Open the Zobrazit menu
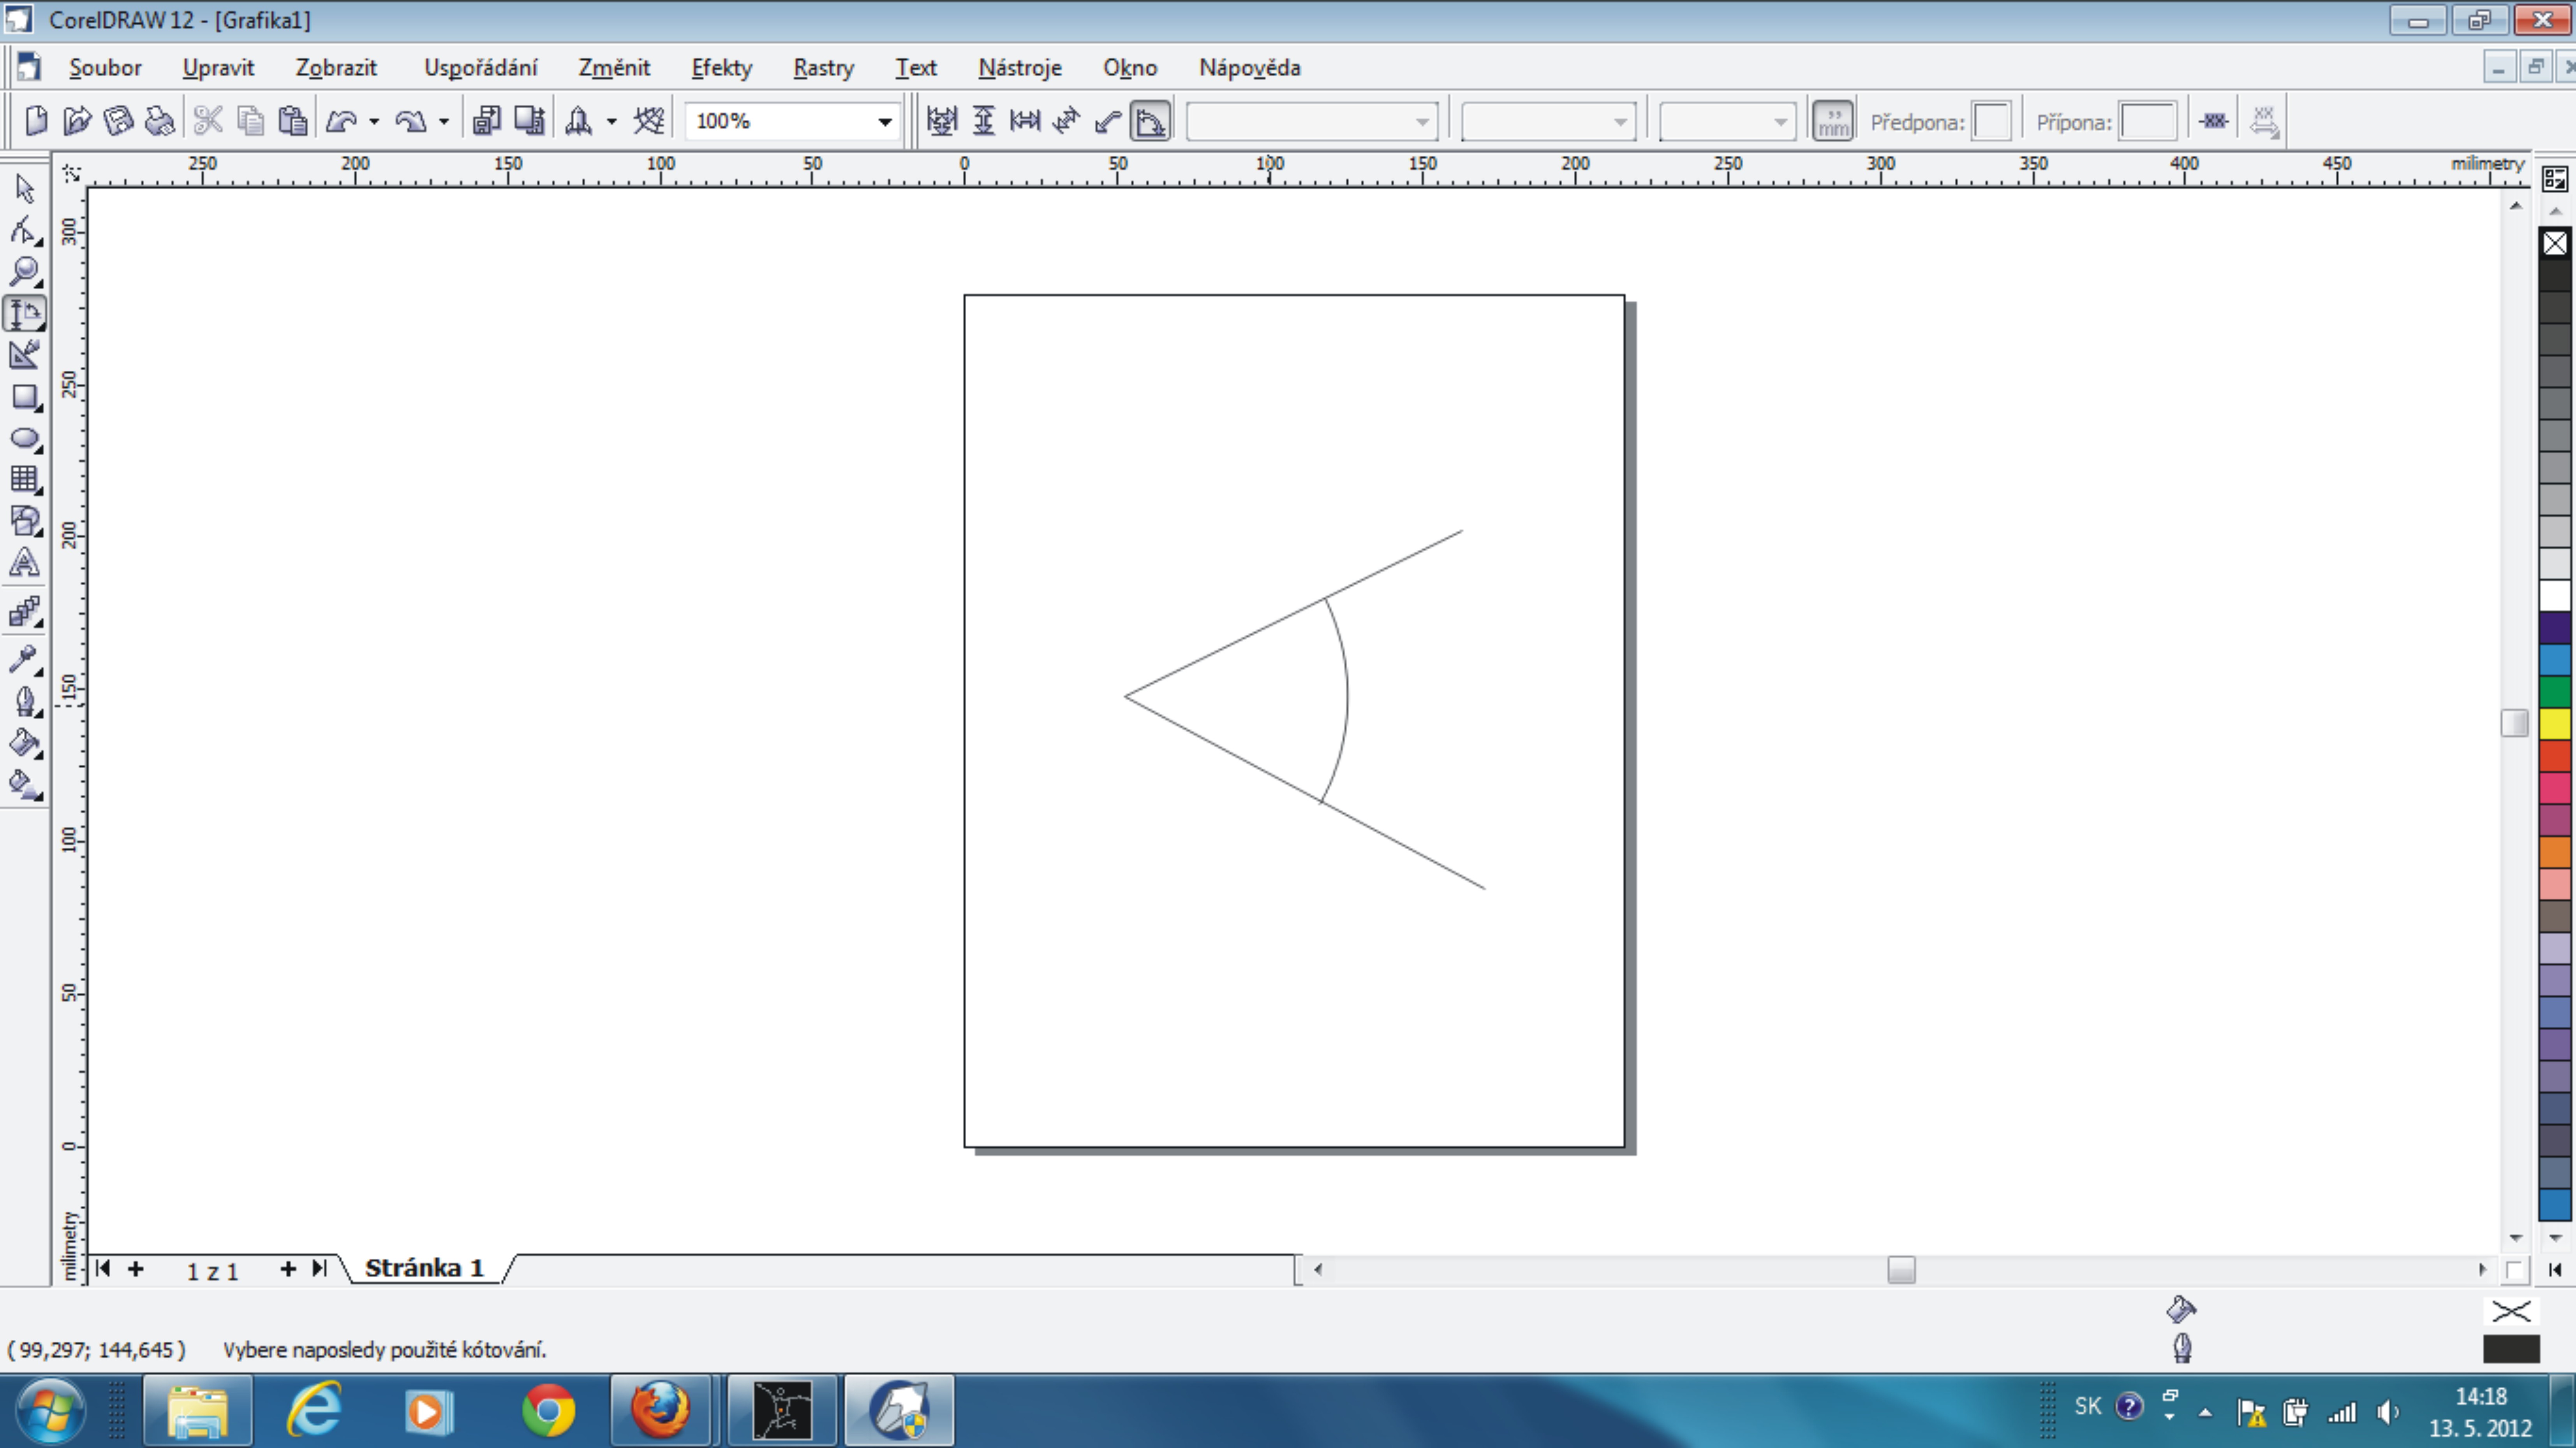This screenshot has width=2576, height=1448. pyautogui.click(x=336, y=68)
